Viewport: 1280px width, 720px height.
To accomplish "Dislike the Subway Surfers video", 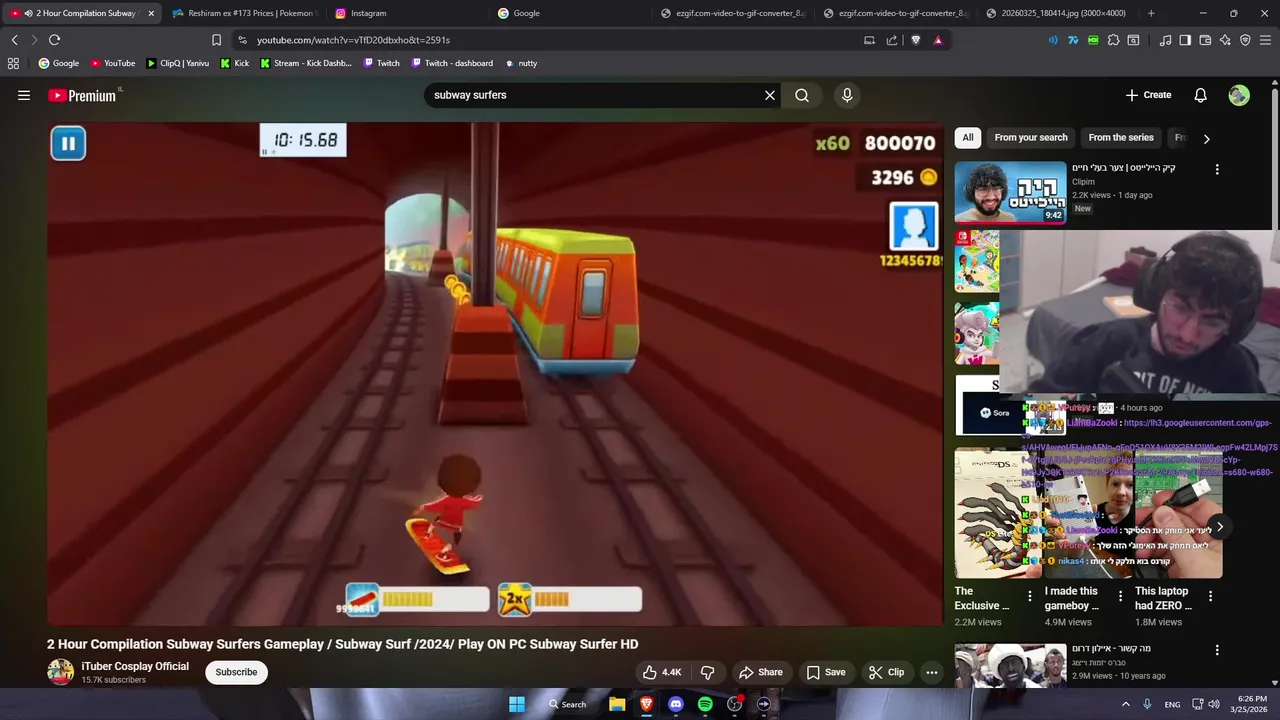I will (x=708, y=672).
